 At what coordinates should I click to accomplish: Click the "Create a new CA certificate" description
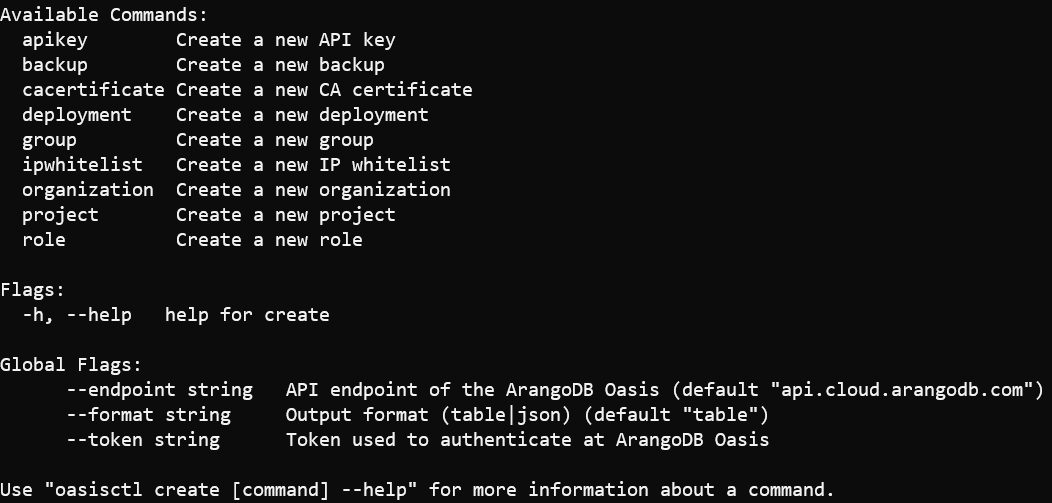[324, 90]
